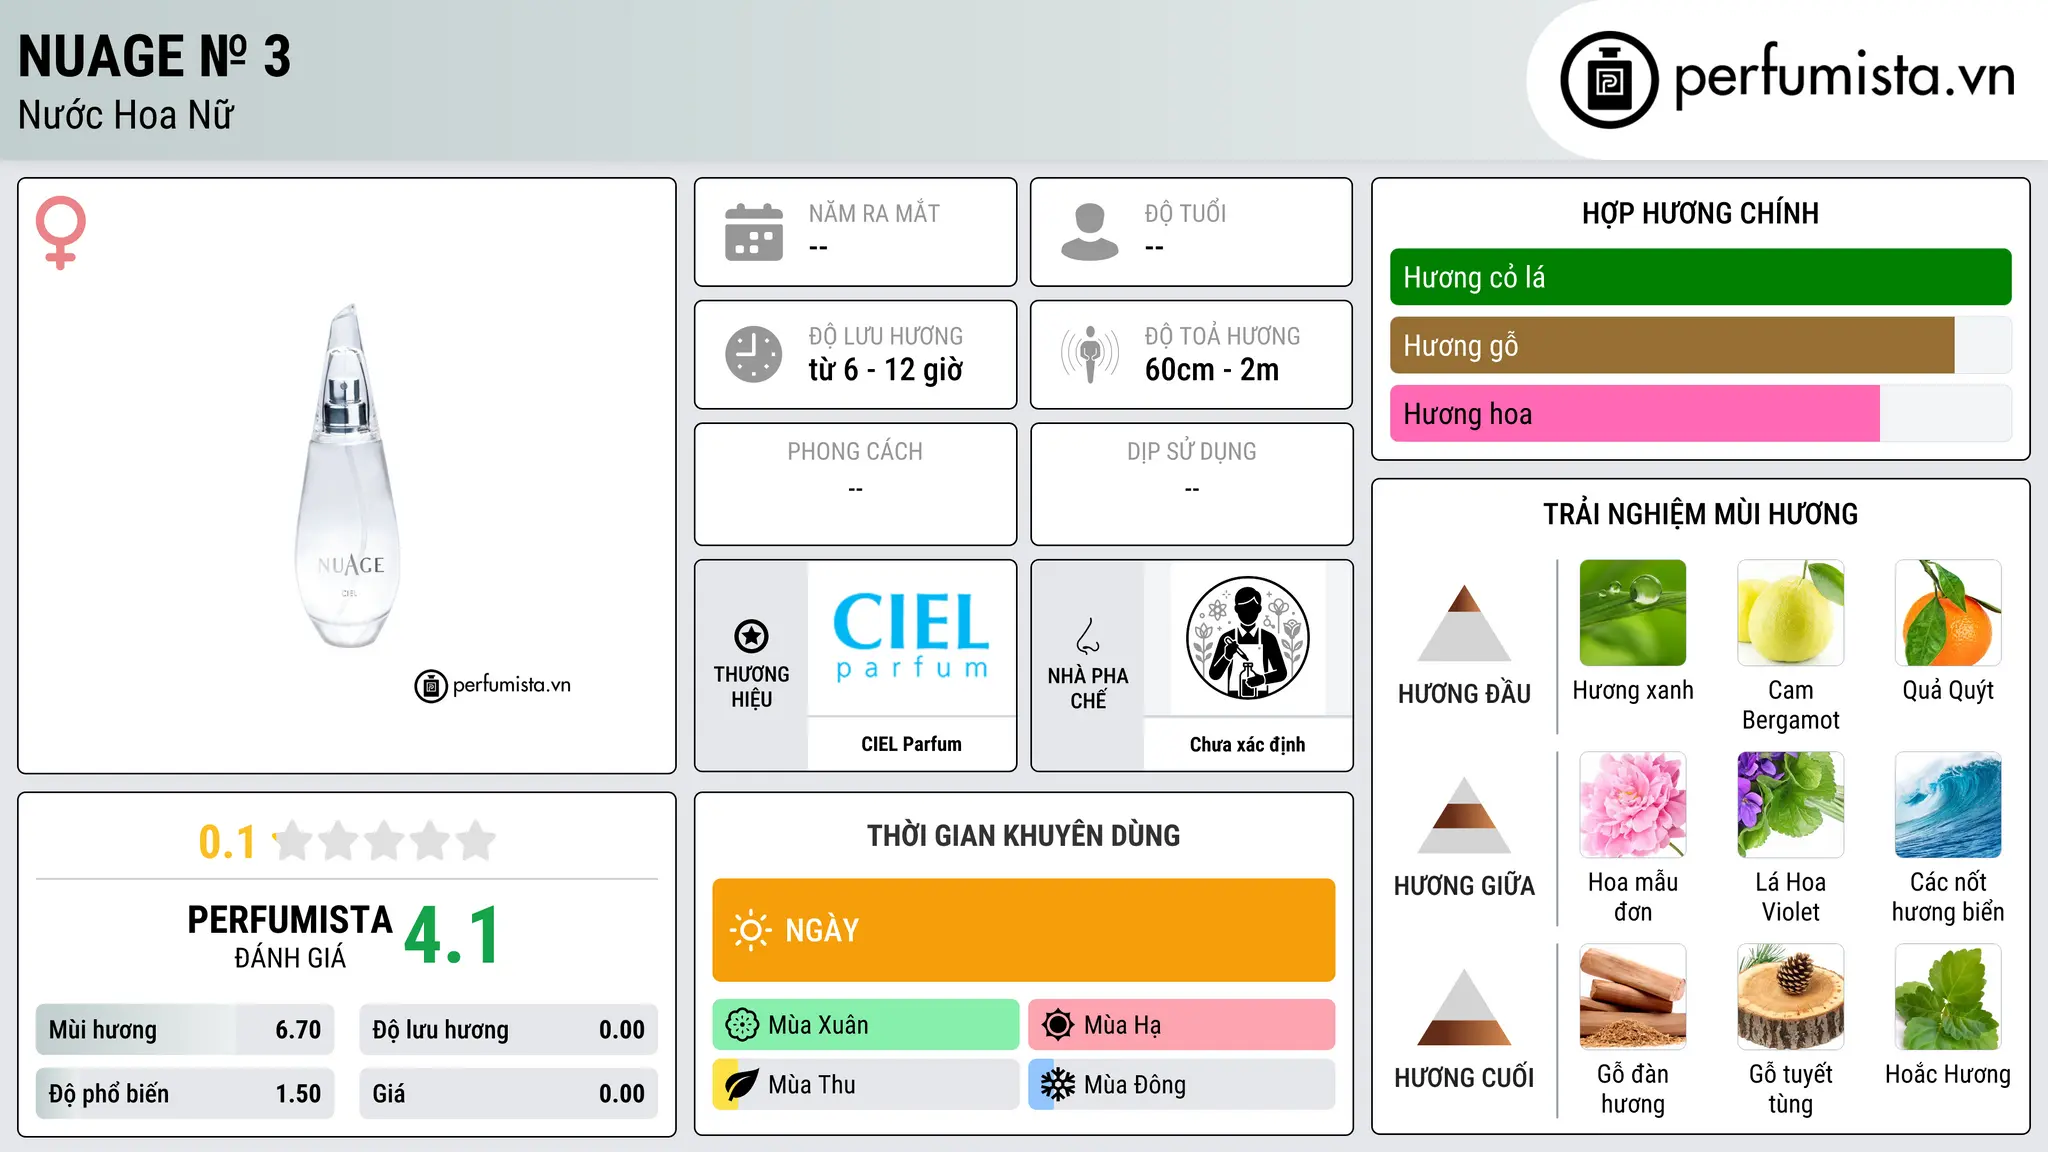The height and width of the screenshot is (1152, 2048).
Task: Click the Nuage perfume bottle photo
Action: (x=348, y=476)
